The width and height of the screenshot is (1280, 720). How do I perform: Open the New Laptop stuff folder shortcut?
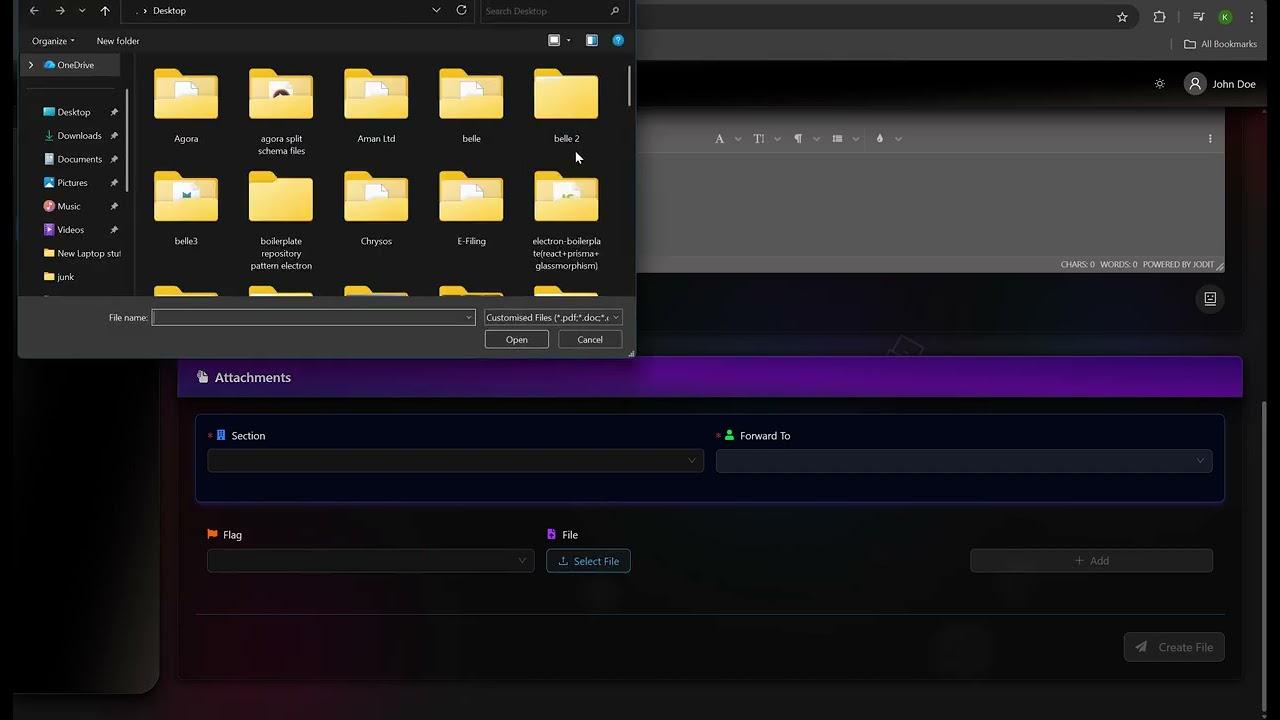click(x=82, y=254)
